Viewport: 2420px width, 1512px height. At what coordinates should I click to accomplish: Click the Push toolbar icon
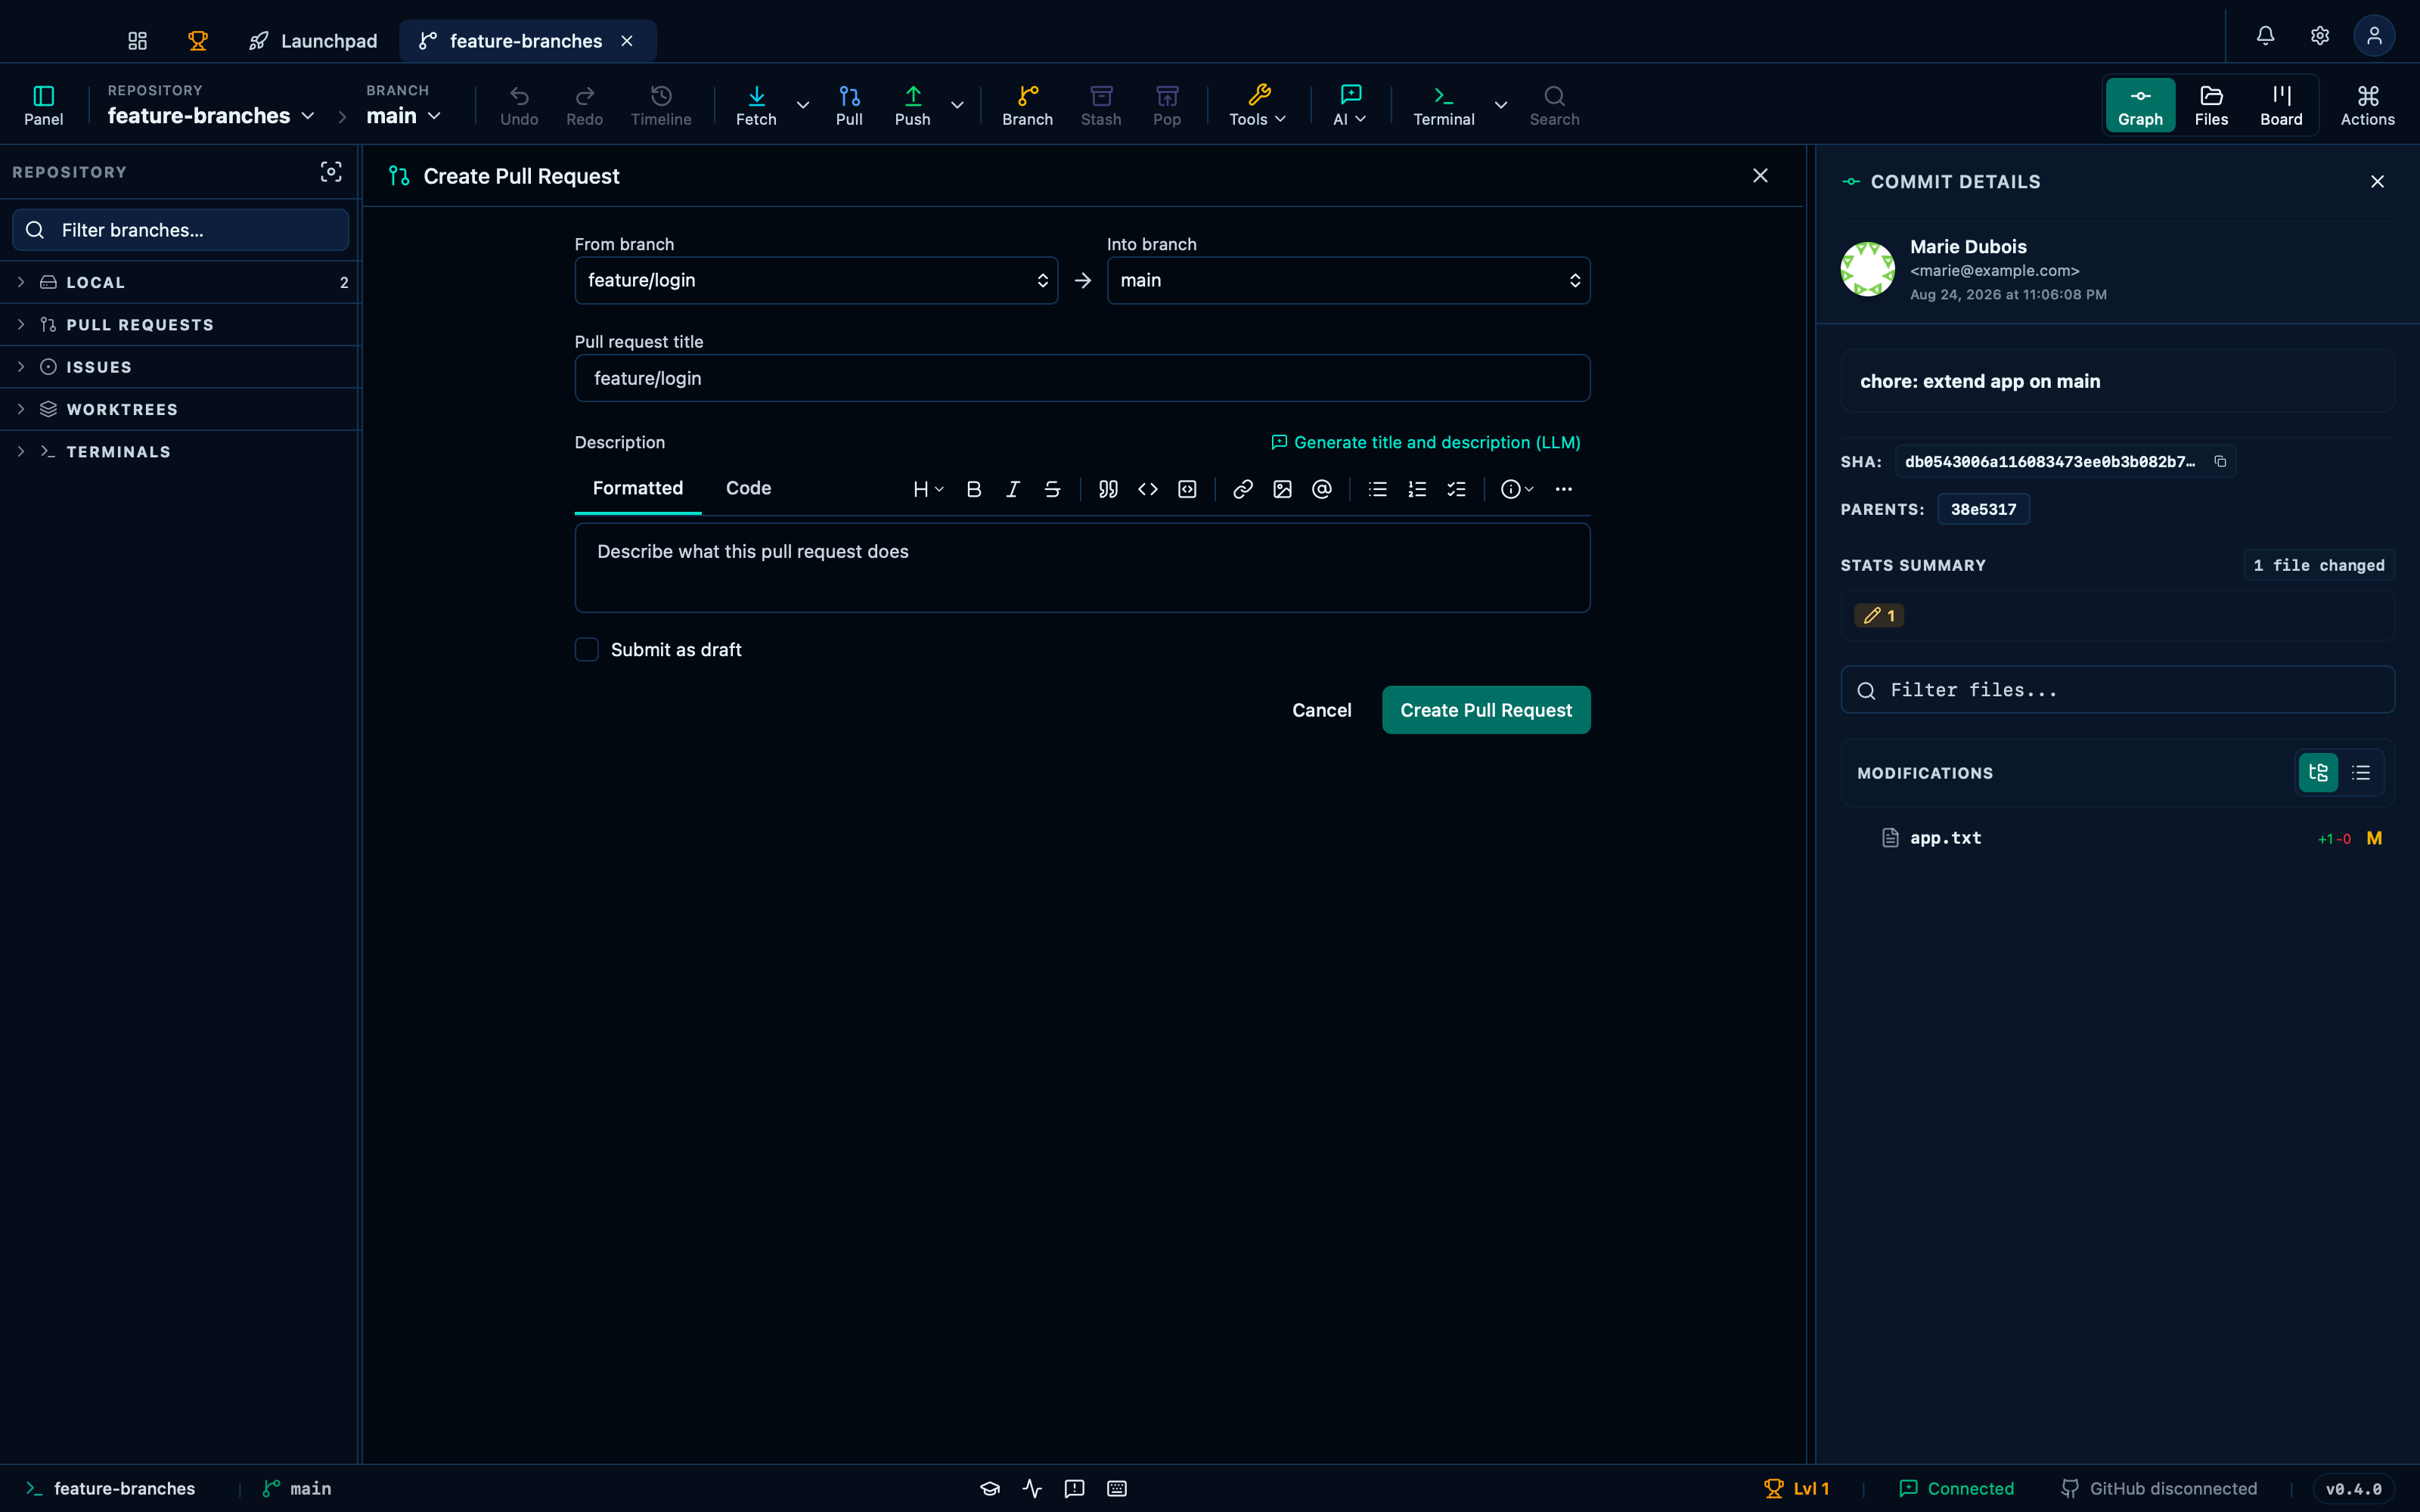(912, 105)
